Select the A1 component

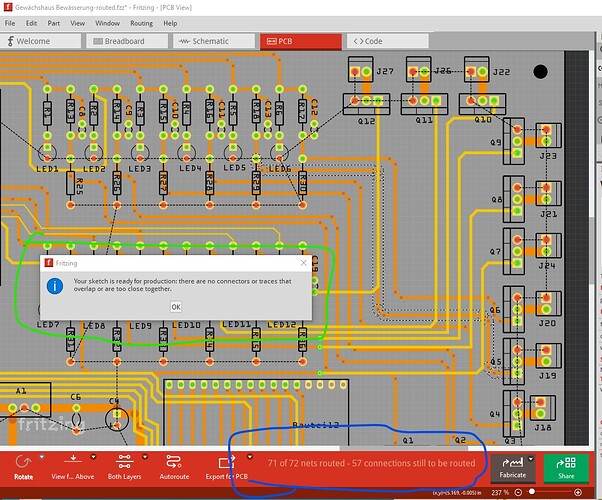pyautogui.click(x=25, y=400)
